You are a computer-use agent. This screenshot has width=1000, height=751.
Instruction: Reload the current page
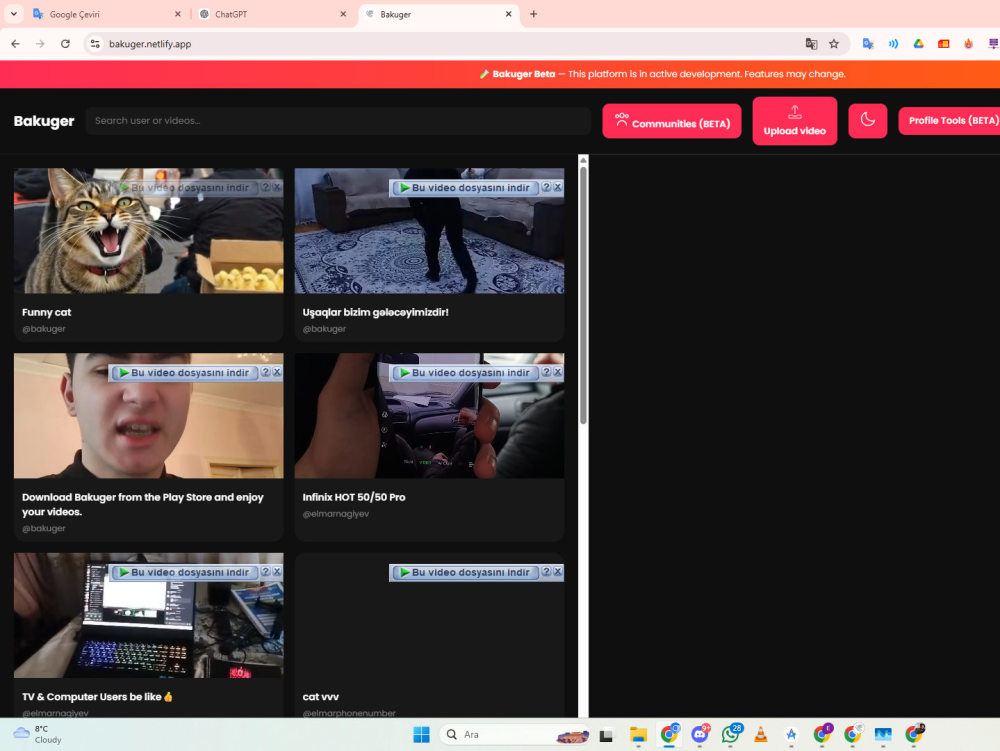click(65, 44)
